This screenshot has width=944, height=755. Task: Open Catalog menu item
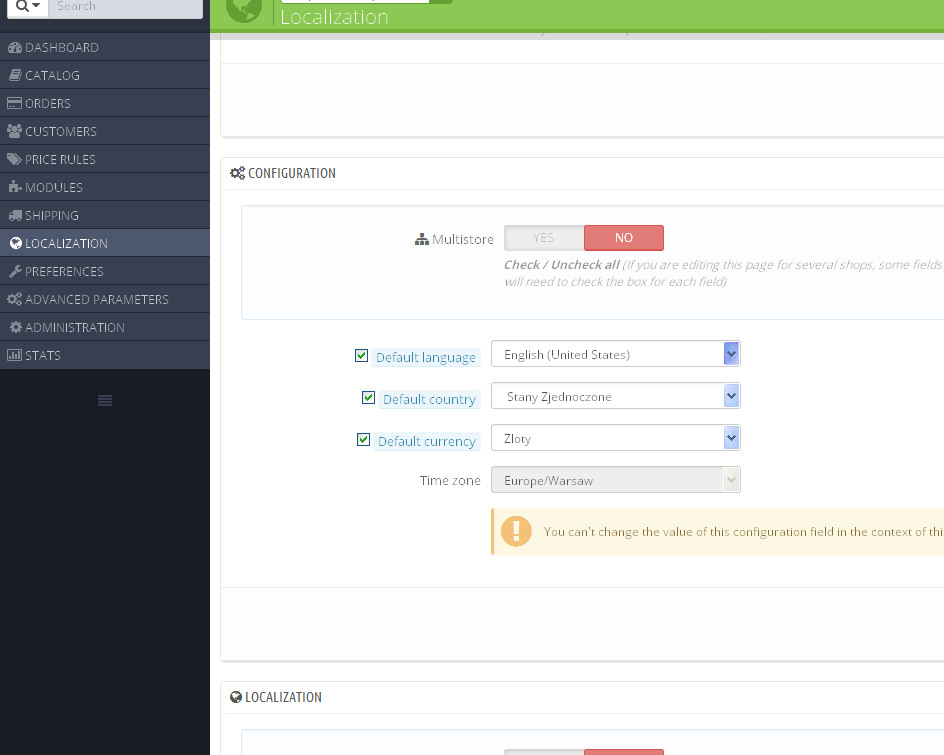105,75
